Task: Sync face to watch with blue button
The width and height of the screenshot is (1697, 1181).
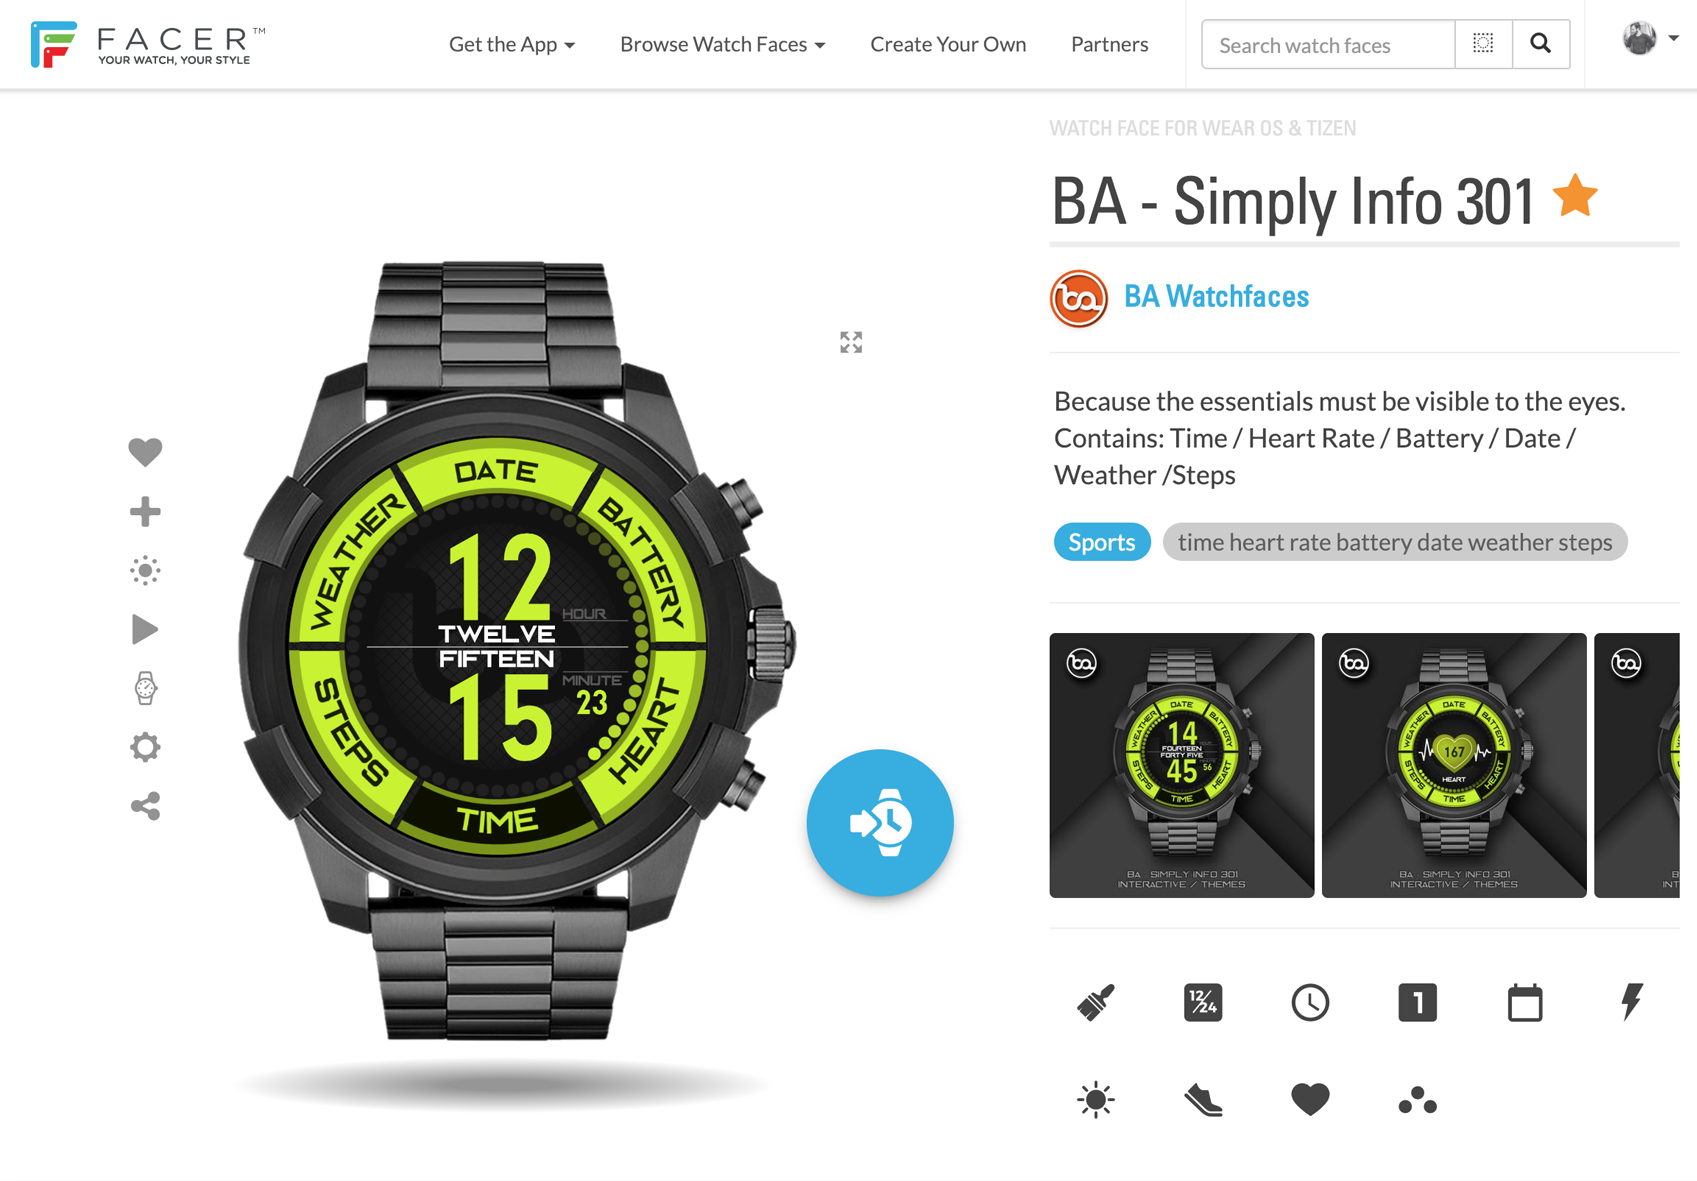Action: (880, 822)
